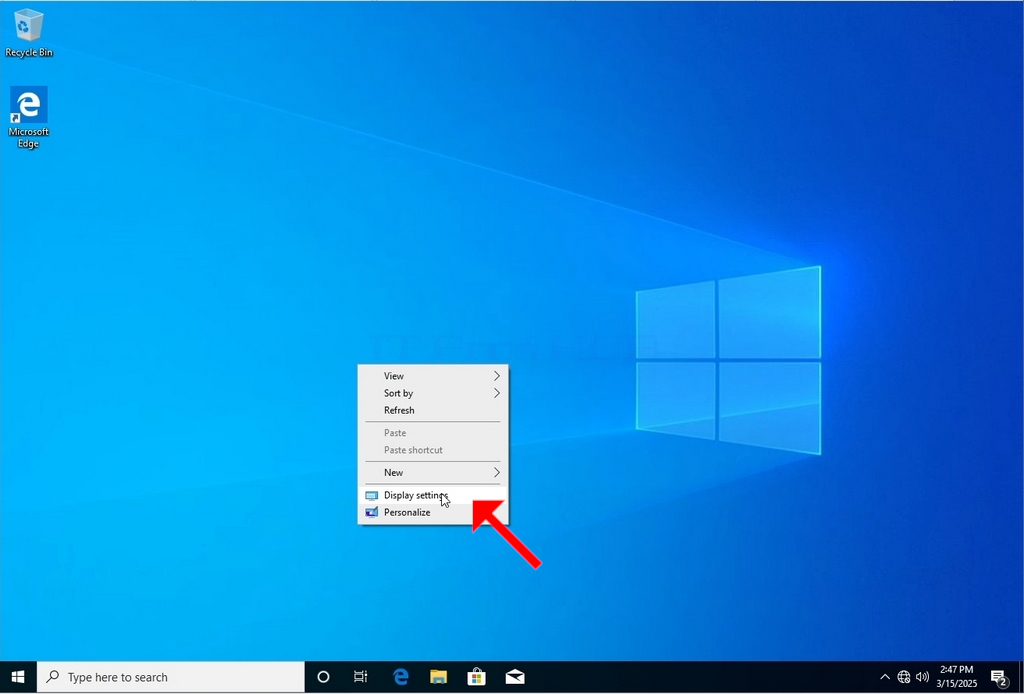Open the clock showing 2:47 PM
Viewport: 1024px width, 694px height.
pyautogui.click(x=957, y=677)
